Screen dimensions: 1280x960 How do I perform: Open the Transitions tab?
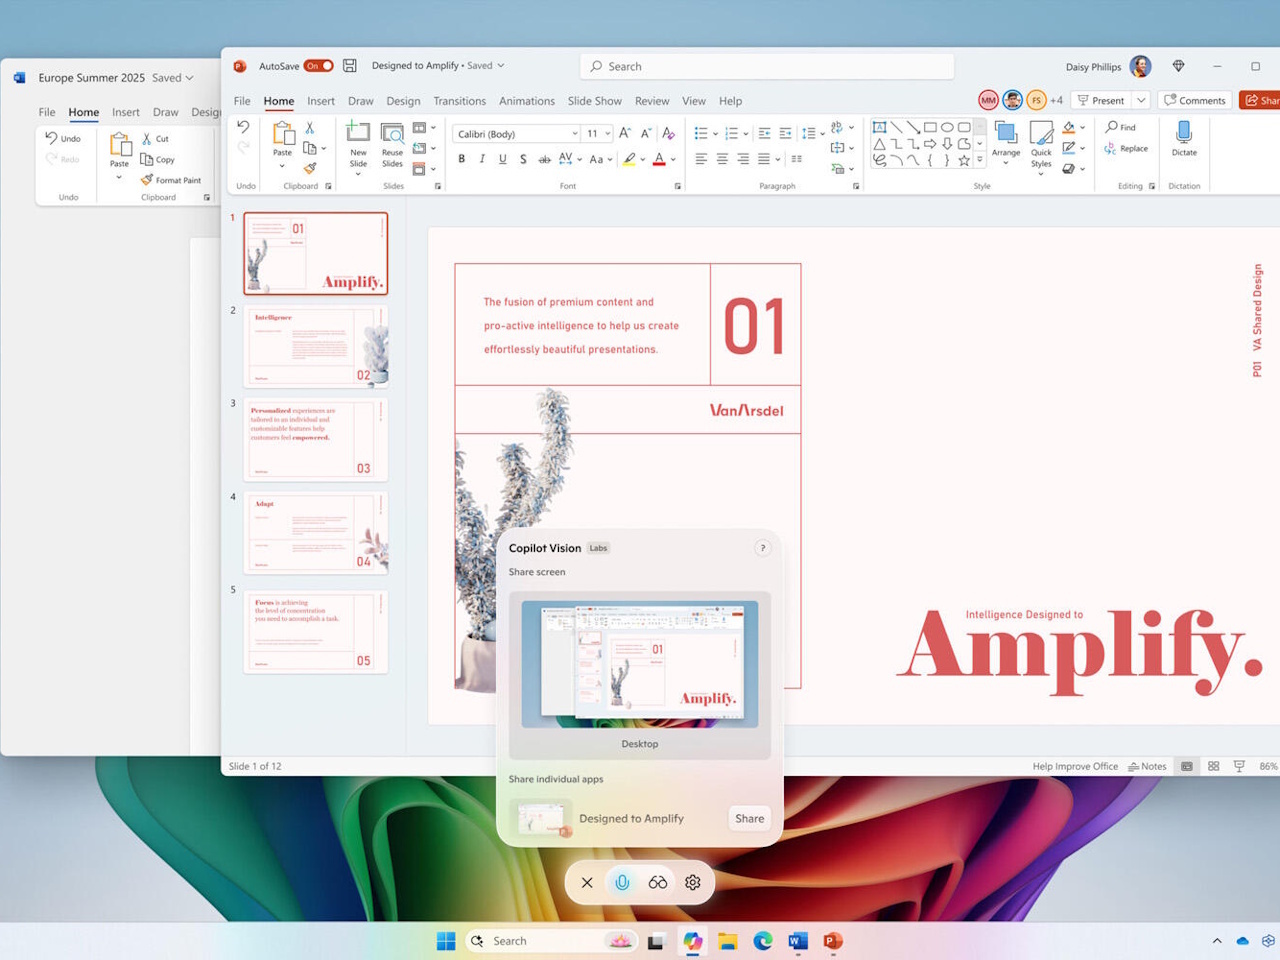(x=459, y=101)
